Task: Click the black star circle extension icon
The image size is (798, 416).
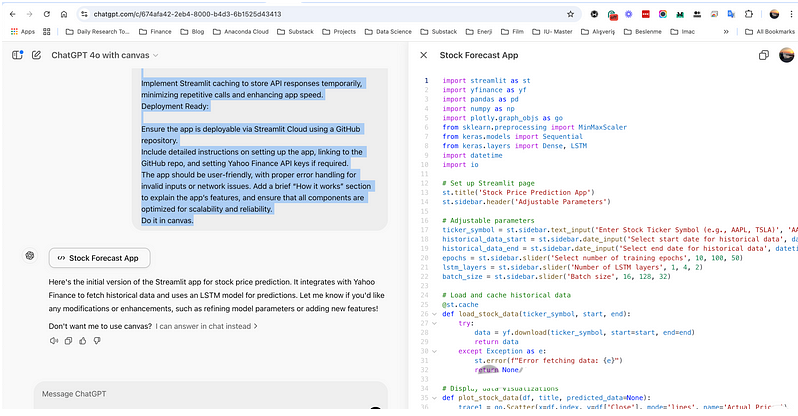Action: tap(594, 14)
